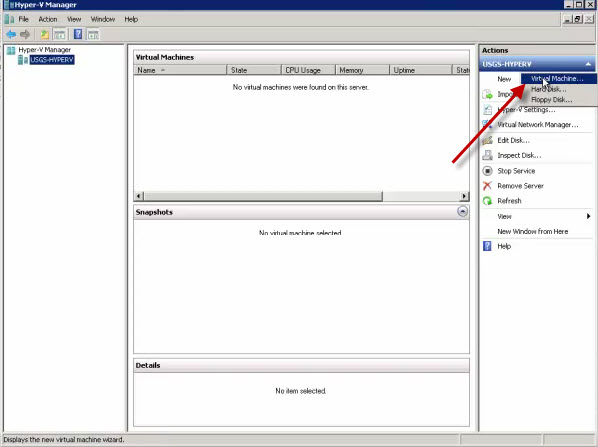Click the Edit Disk pencil icon
This screenshot has height=447, width=598.
click(487, 140)
